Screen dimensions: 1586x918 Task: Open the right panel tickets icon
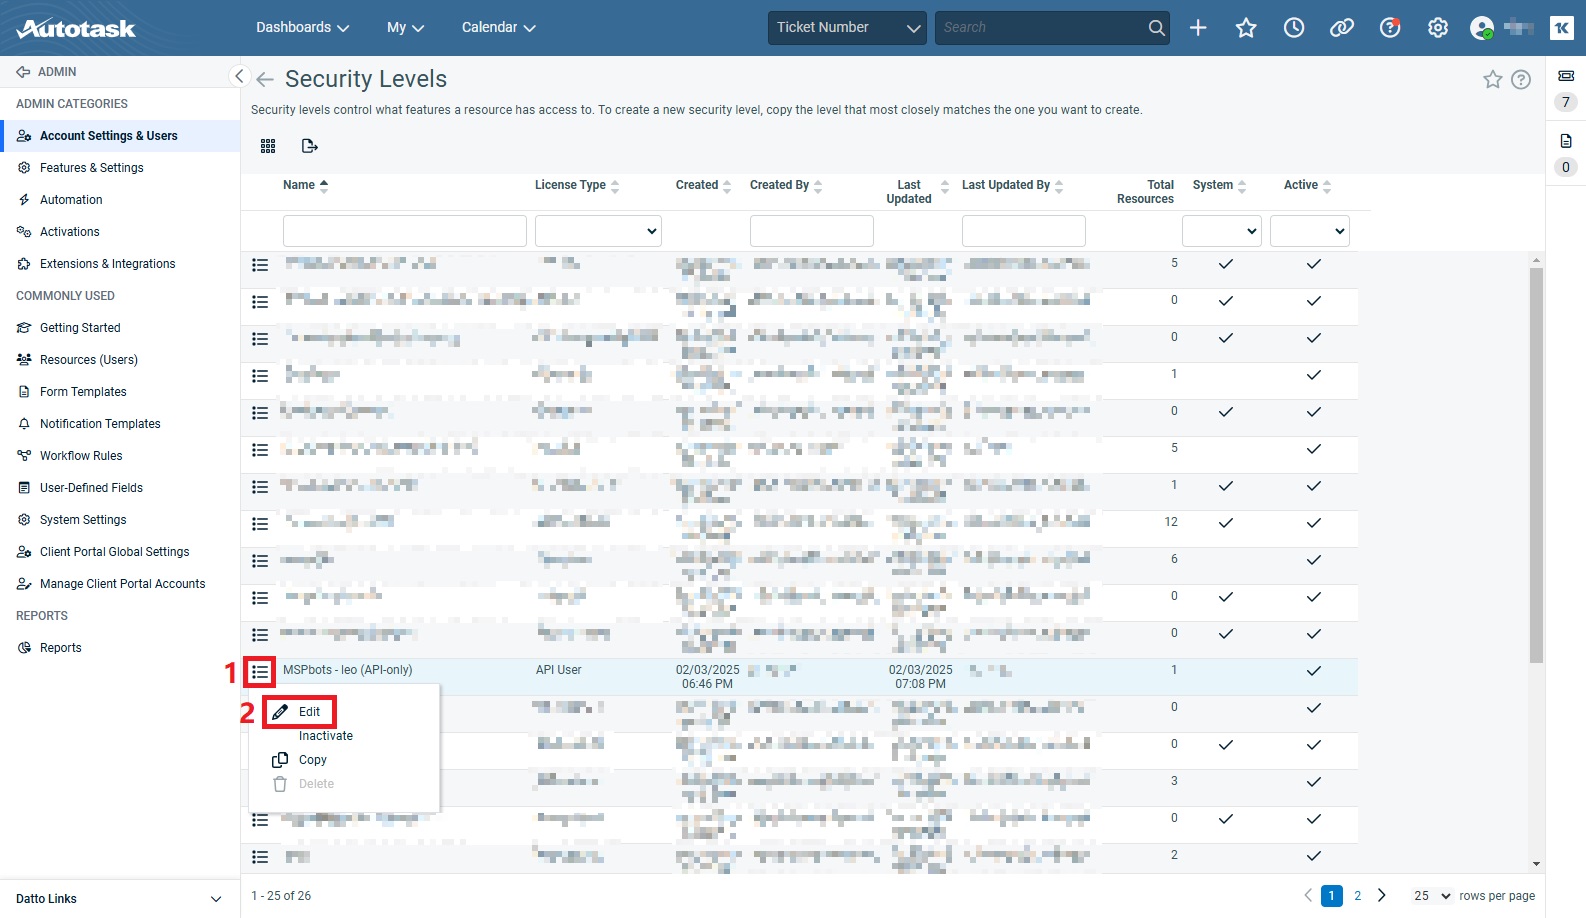pyautogui.click(x=1566, y=76)
